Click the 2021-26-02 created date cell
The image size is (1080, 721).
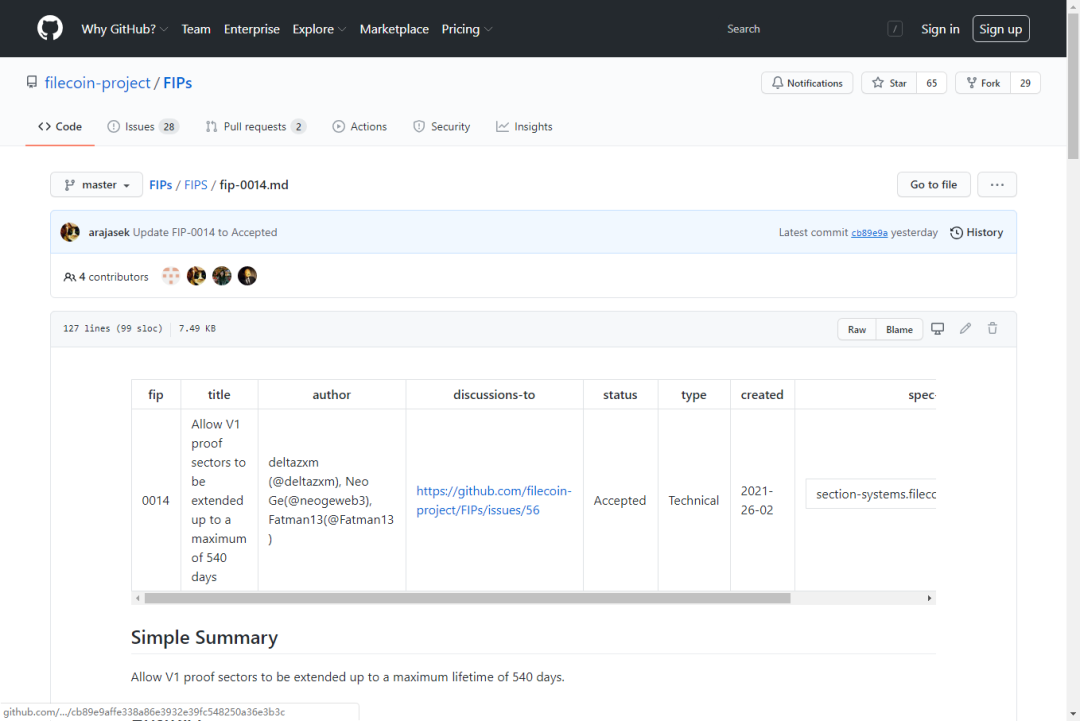pos(762,501)
